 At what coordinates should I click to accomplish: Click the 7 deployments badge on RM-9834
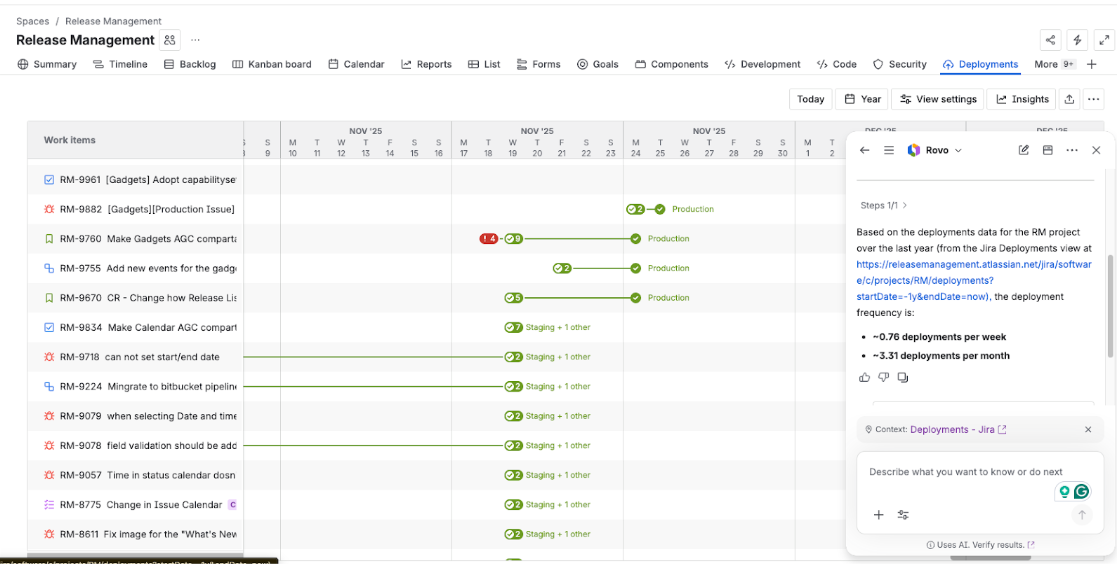[x=514, y=328]
